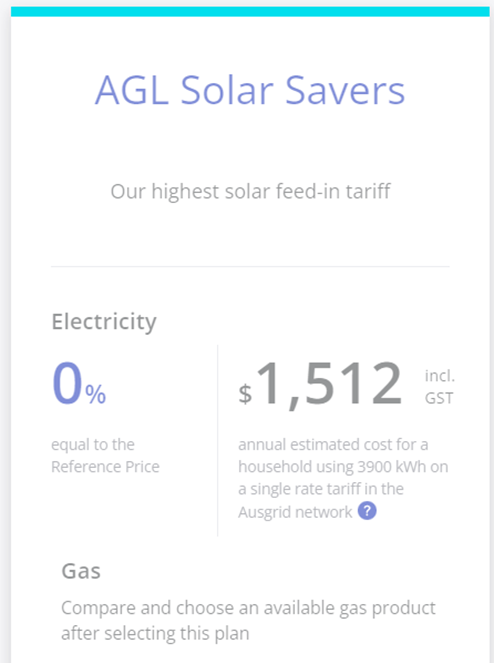Click the 1,512 annual cost figure
The height and width of the screenshot is (663, 494).
coord(329,384)
